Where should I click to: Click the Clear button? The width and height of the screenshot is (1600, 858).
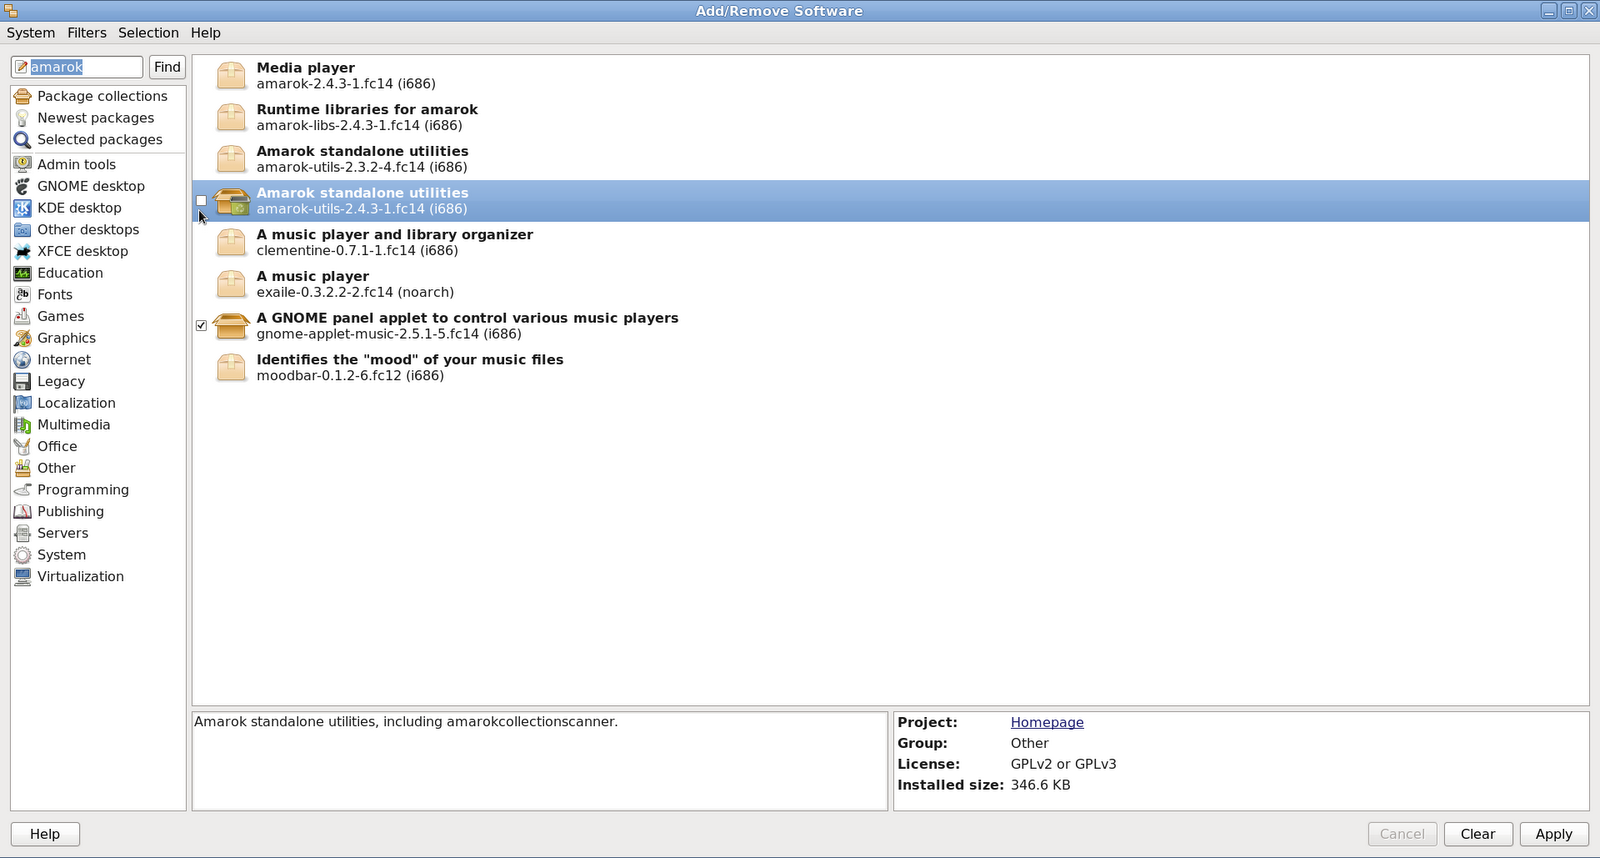point(1478,834)
